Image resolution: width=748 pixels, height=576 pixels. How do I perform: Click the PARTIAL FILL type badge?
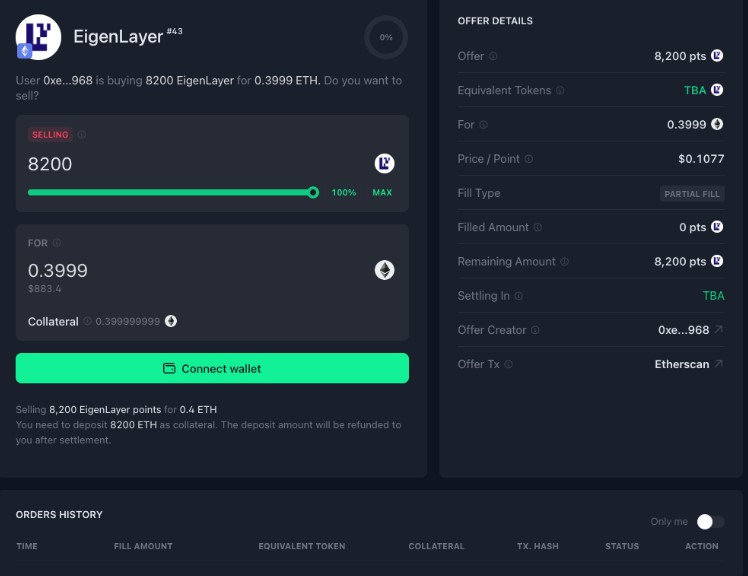[692, 194]
